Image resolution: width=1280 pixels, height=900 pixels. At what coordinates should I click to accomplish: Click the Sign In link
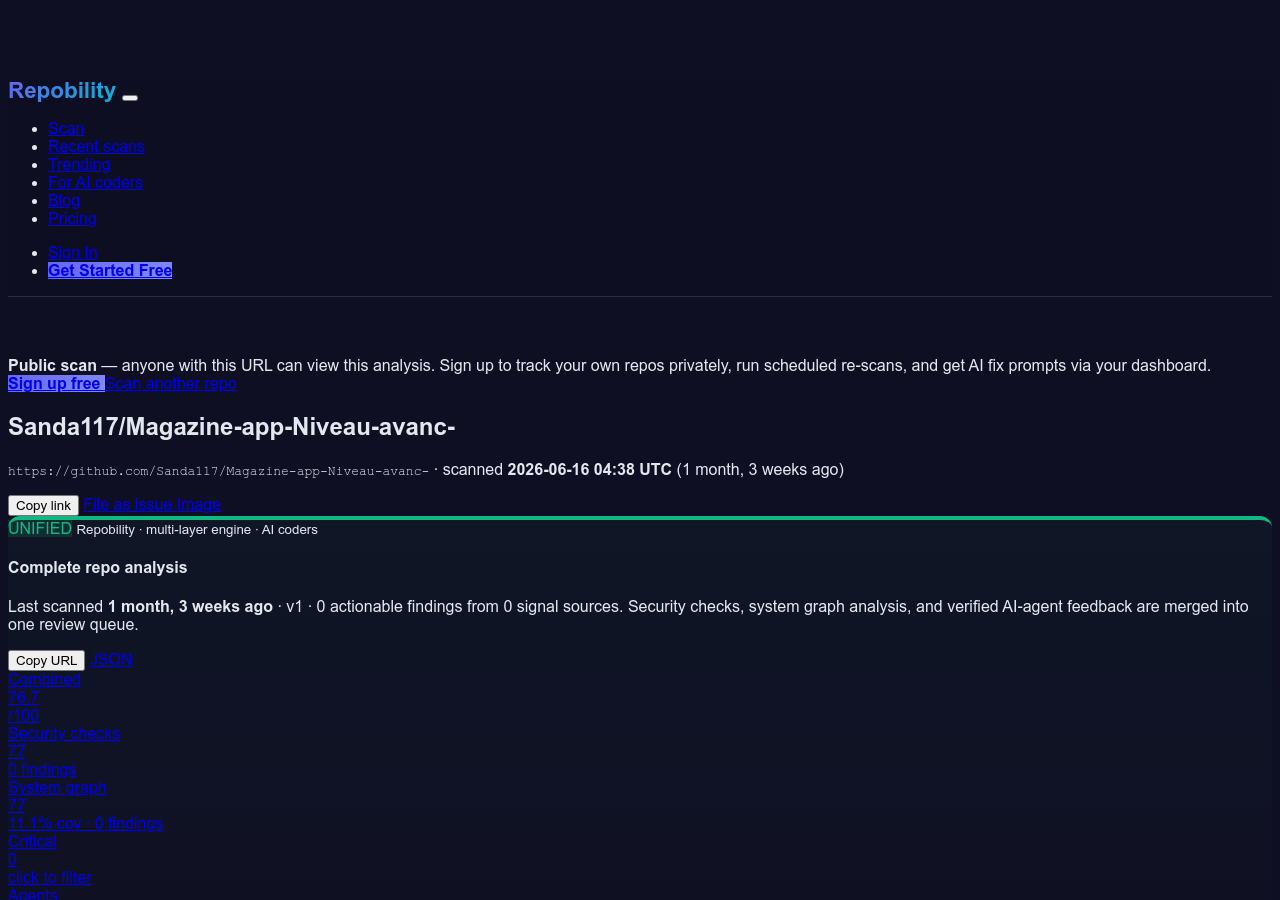click(73, 252)
